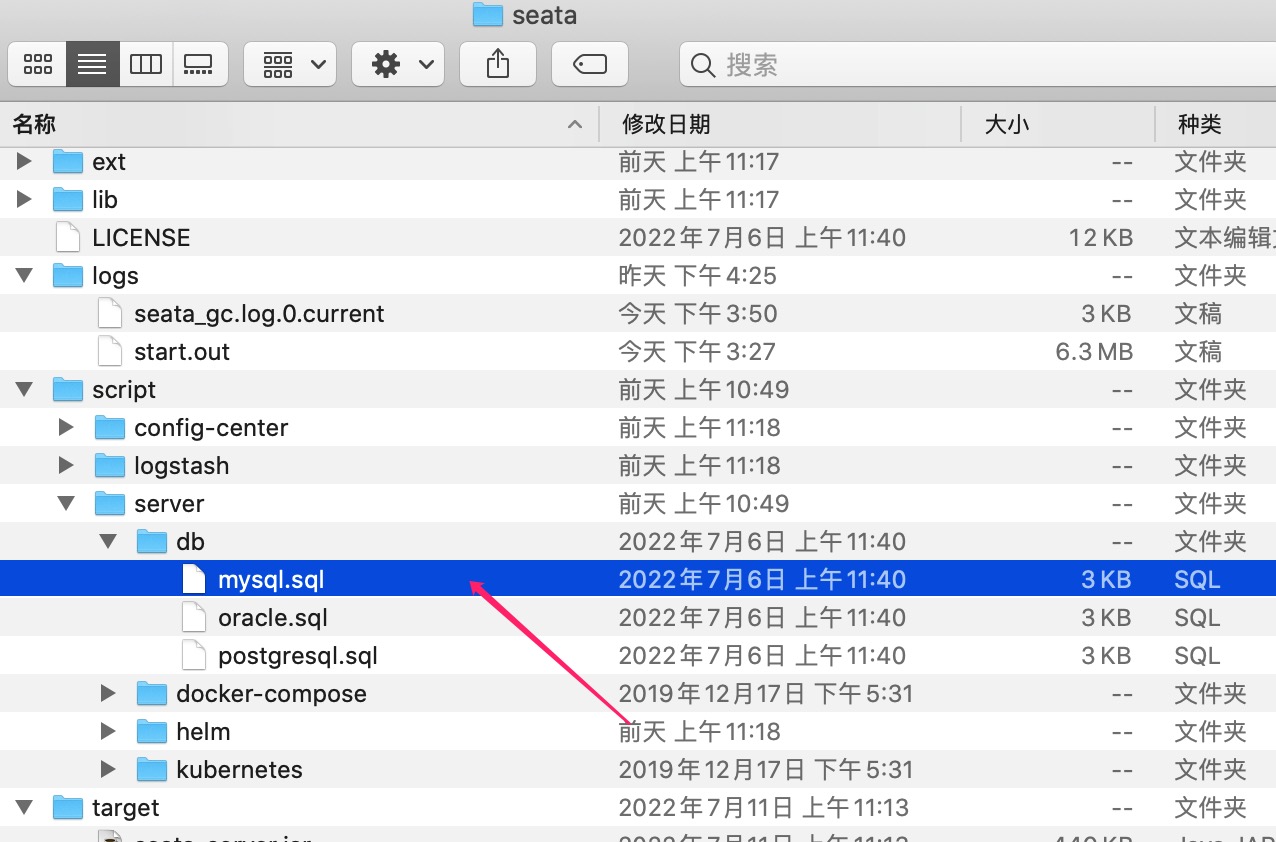
Task: Select the kubernetes folder icon
Action: point(152,769)
